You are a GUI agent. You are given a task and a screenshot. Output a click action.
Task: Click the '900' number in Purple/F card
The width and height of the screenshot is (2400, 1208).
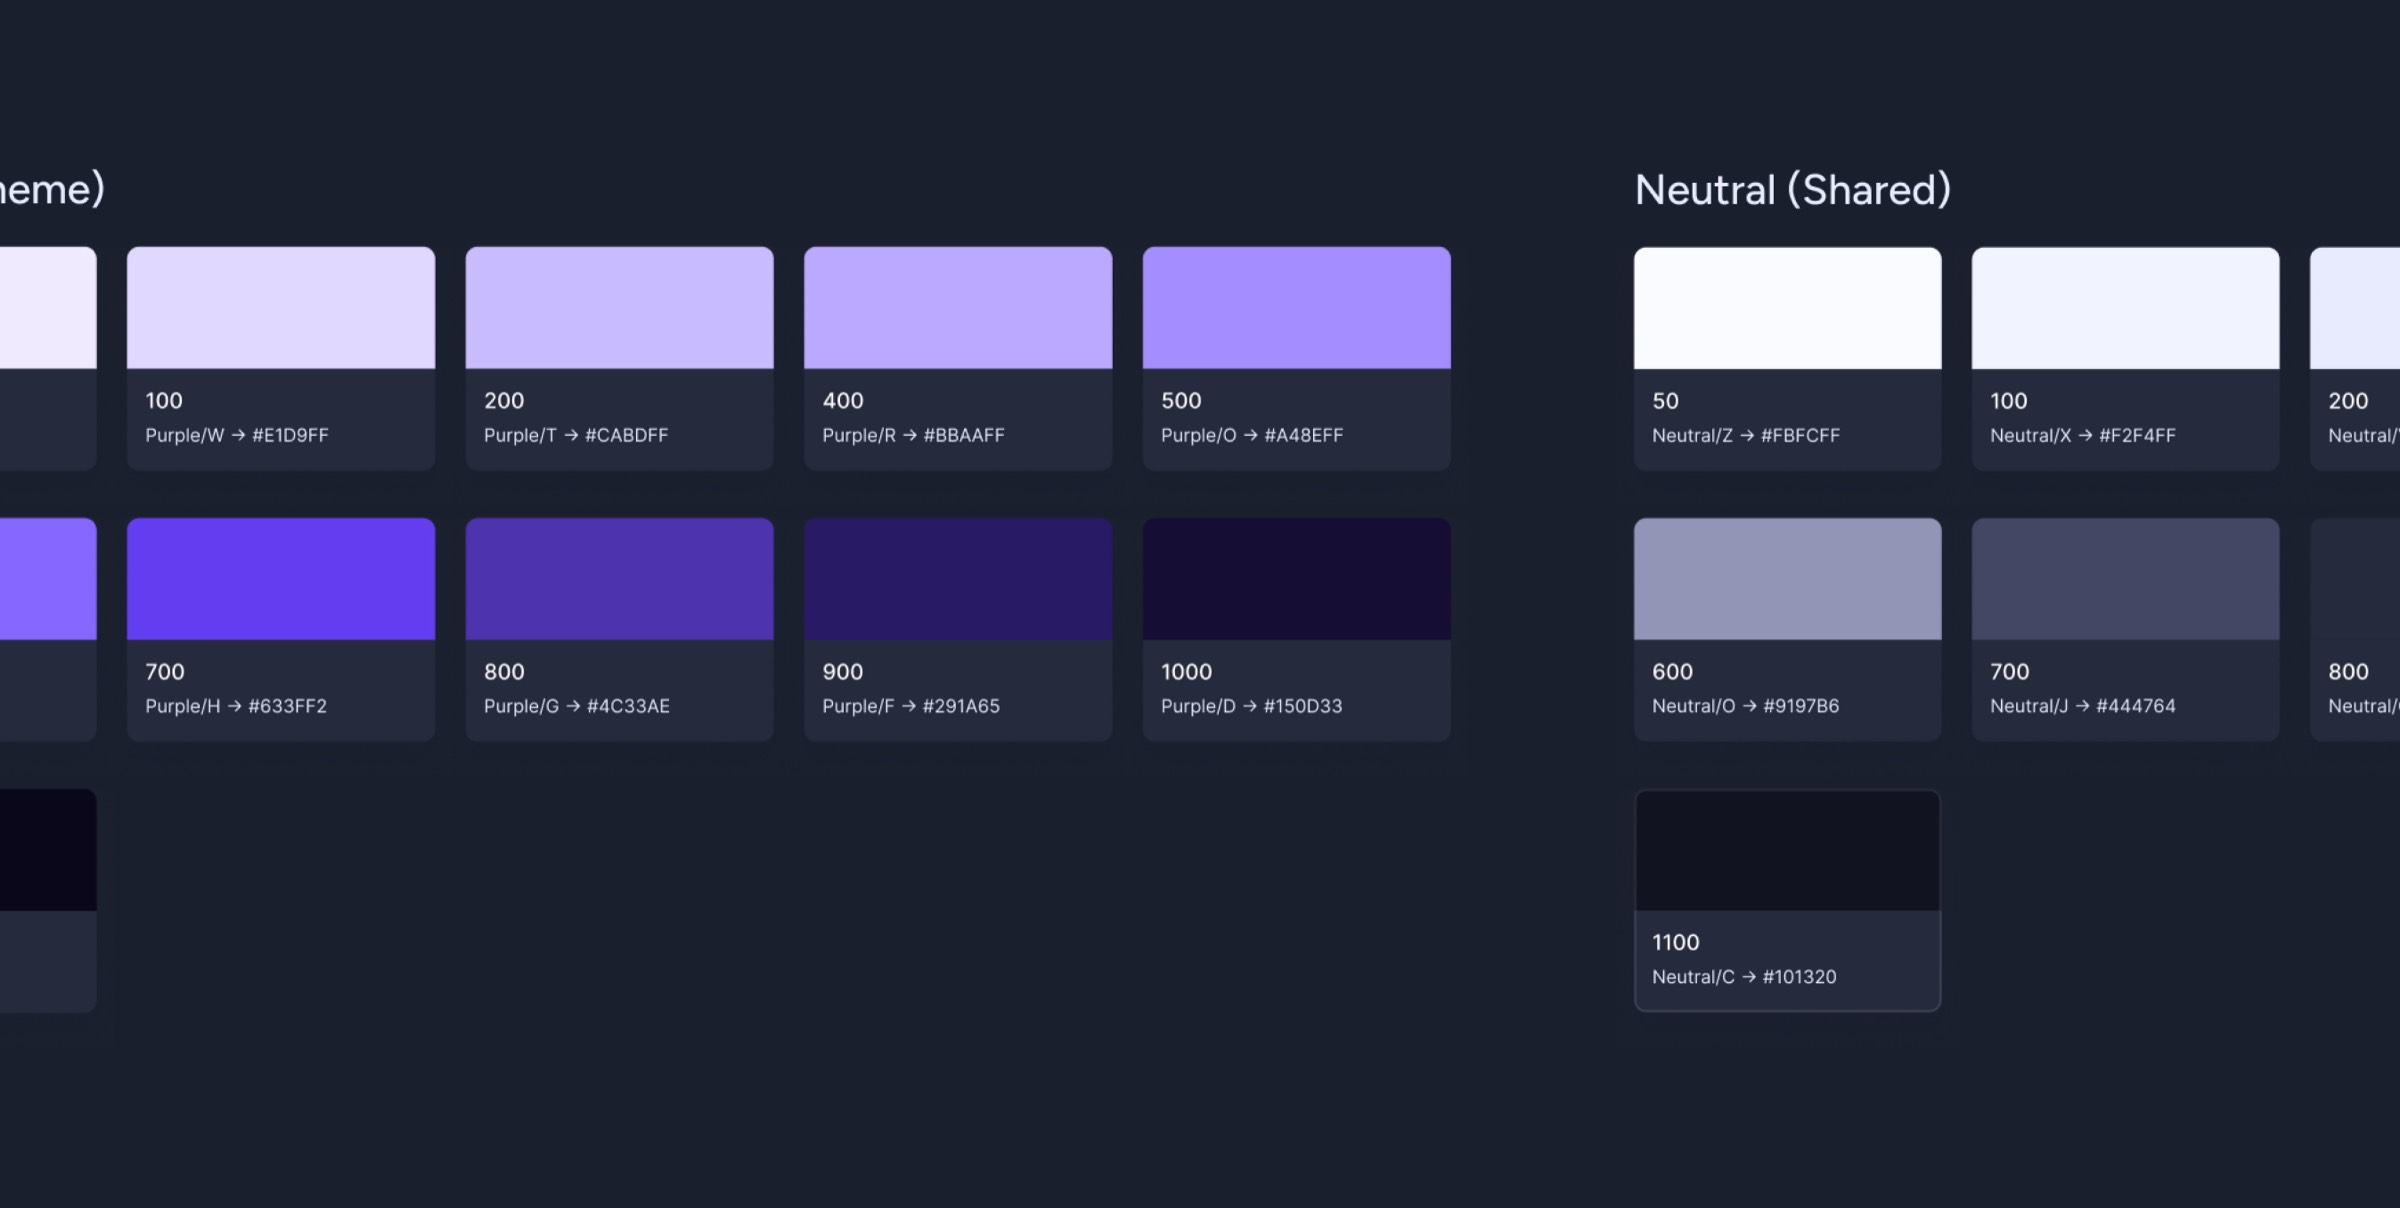click(x=843, y=672)
